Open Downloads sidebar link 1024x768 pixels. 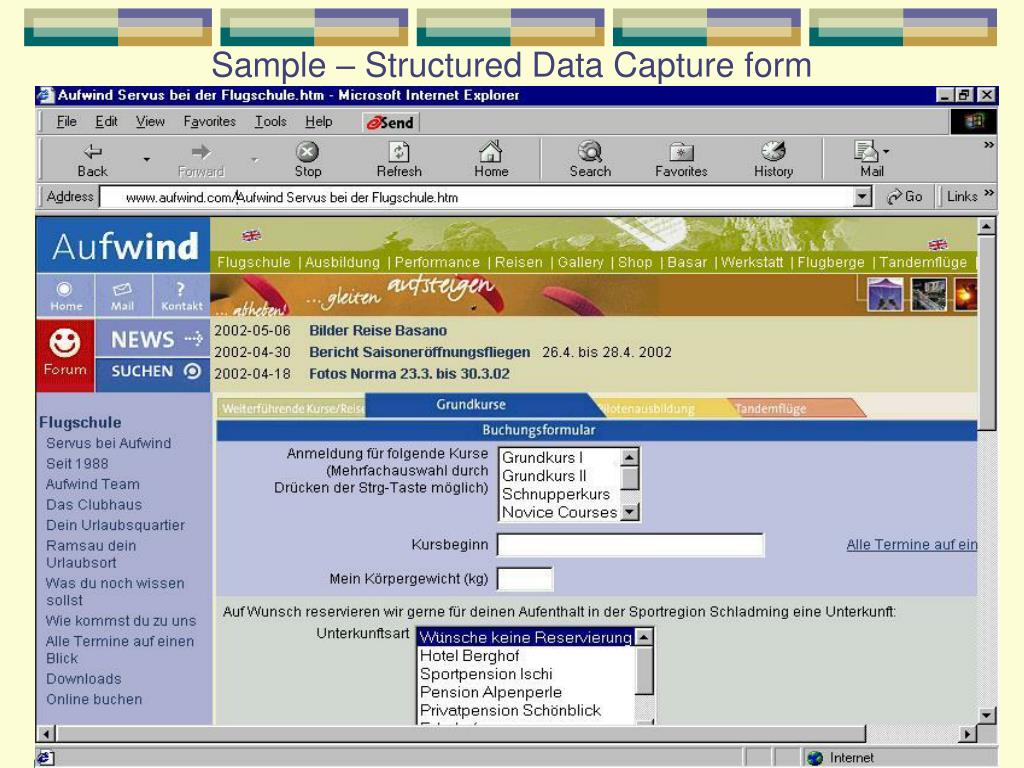click(84, 679)
